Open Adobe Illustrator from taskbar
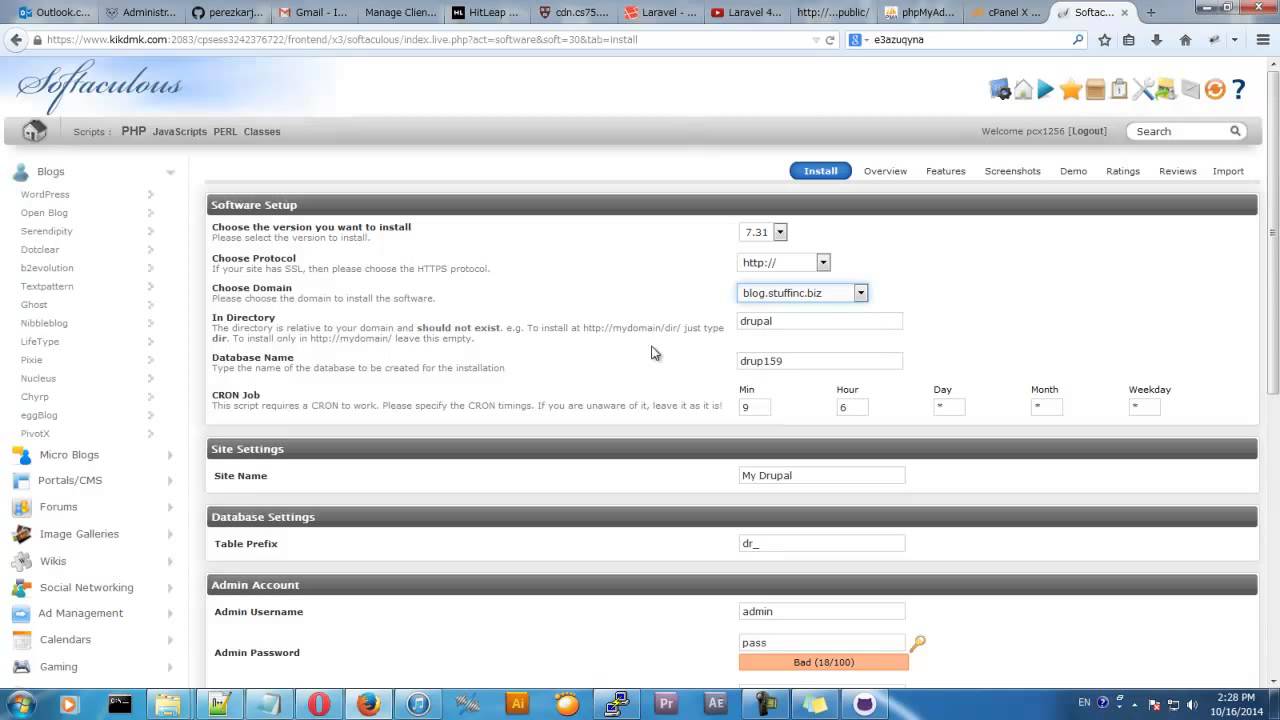This screenshot has width=1280, height=720. [517, 704]
